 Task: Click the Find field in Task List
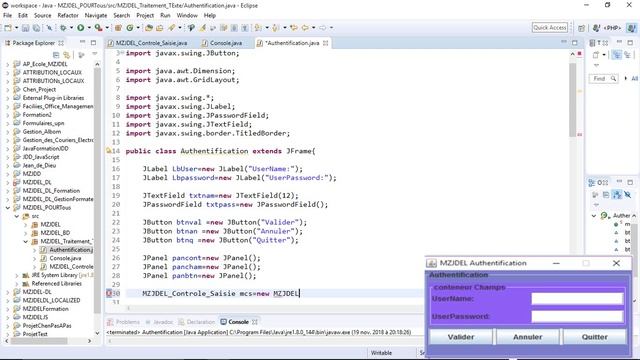click(603, 78)
